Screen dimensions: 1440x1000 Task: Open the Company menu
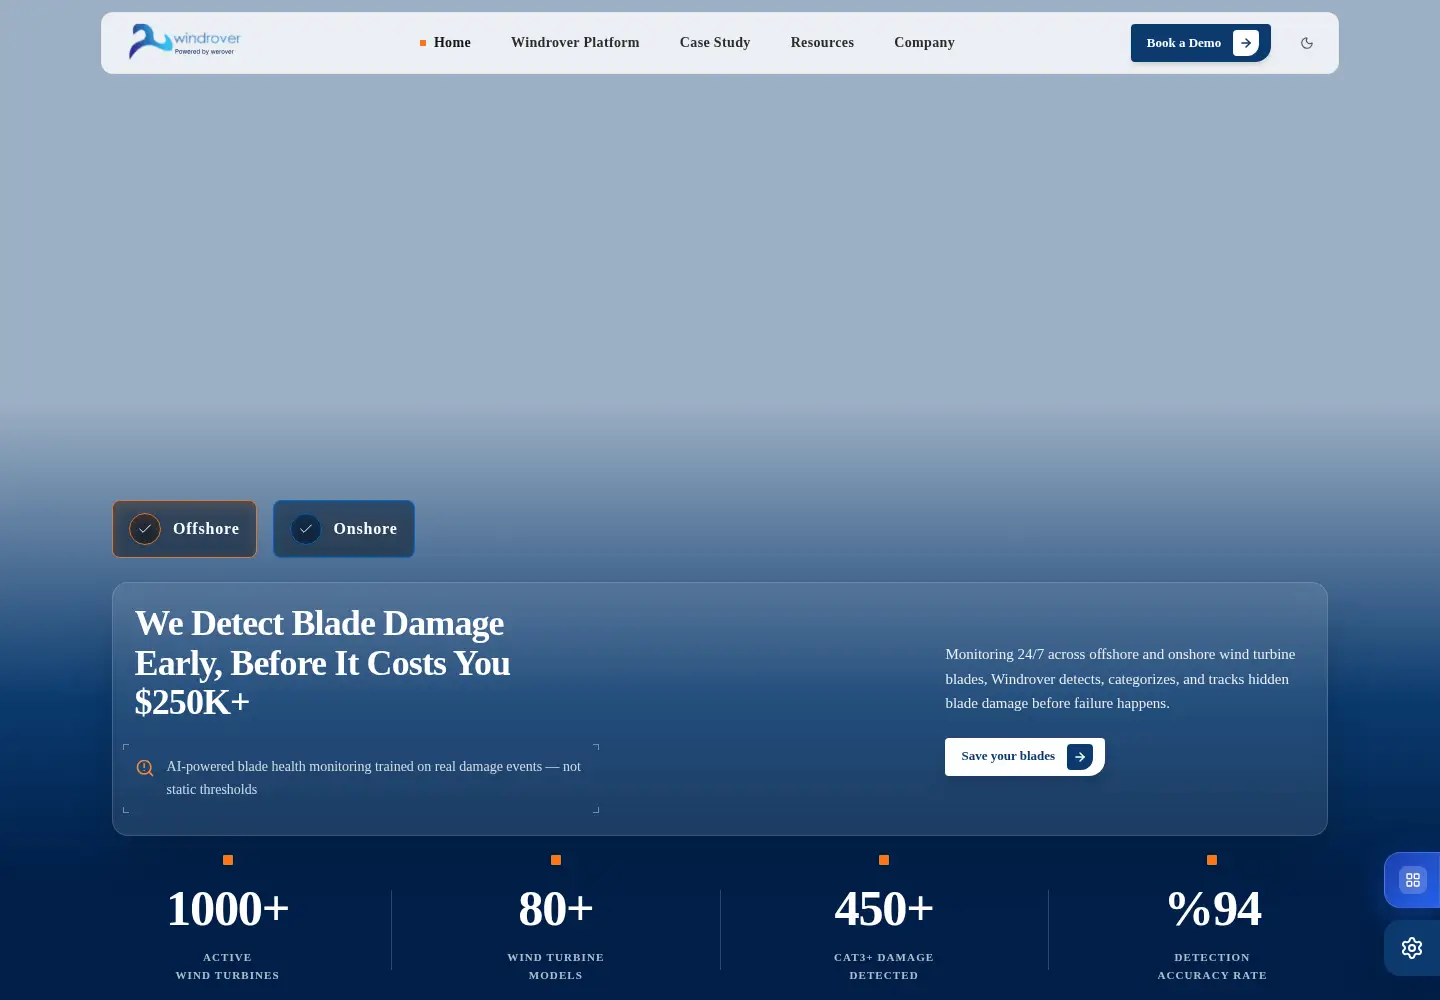(x=924, y=43)
